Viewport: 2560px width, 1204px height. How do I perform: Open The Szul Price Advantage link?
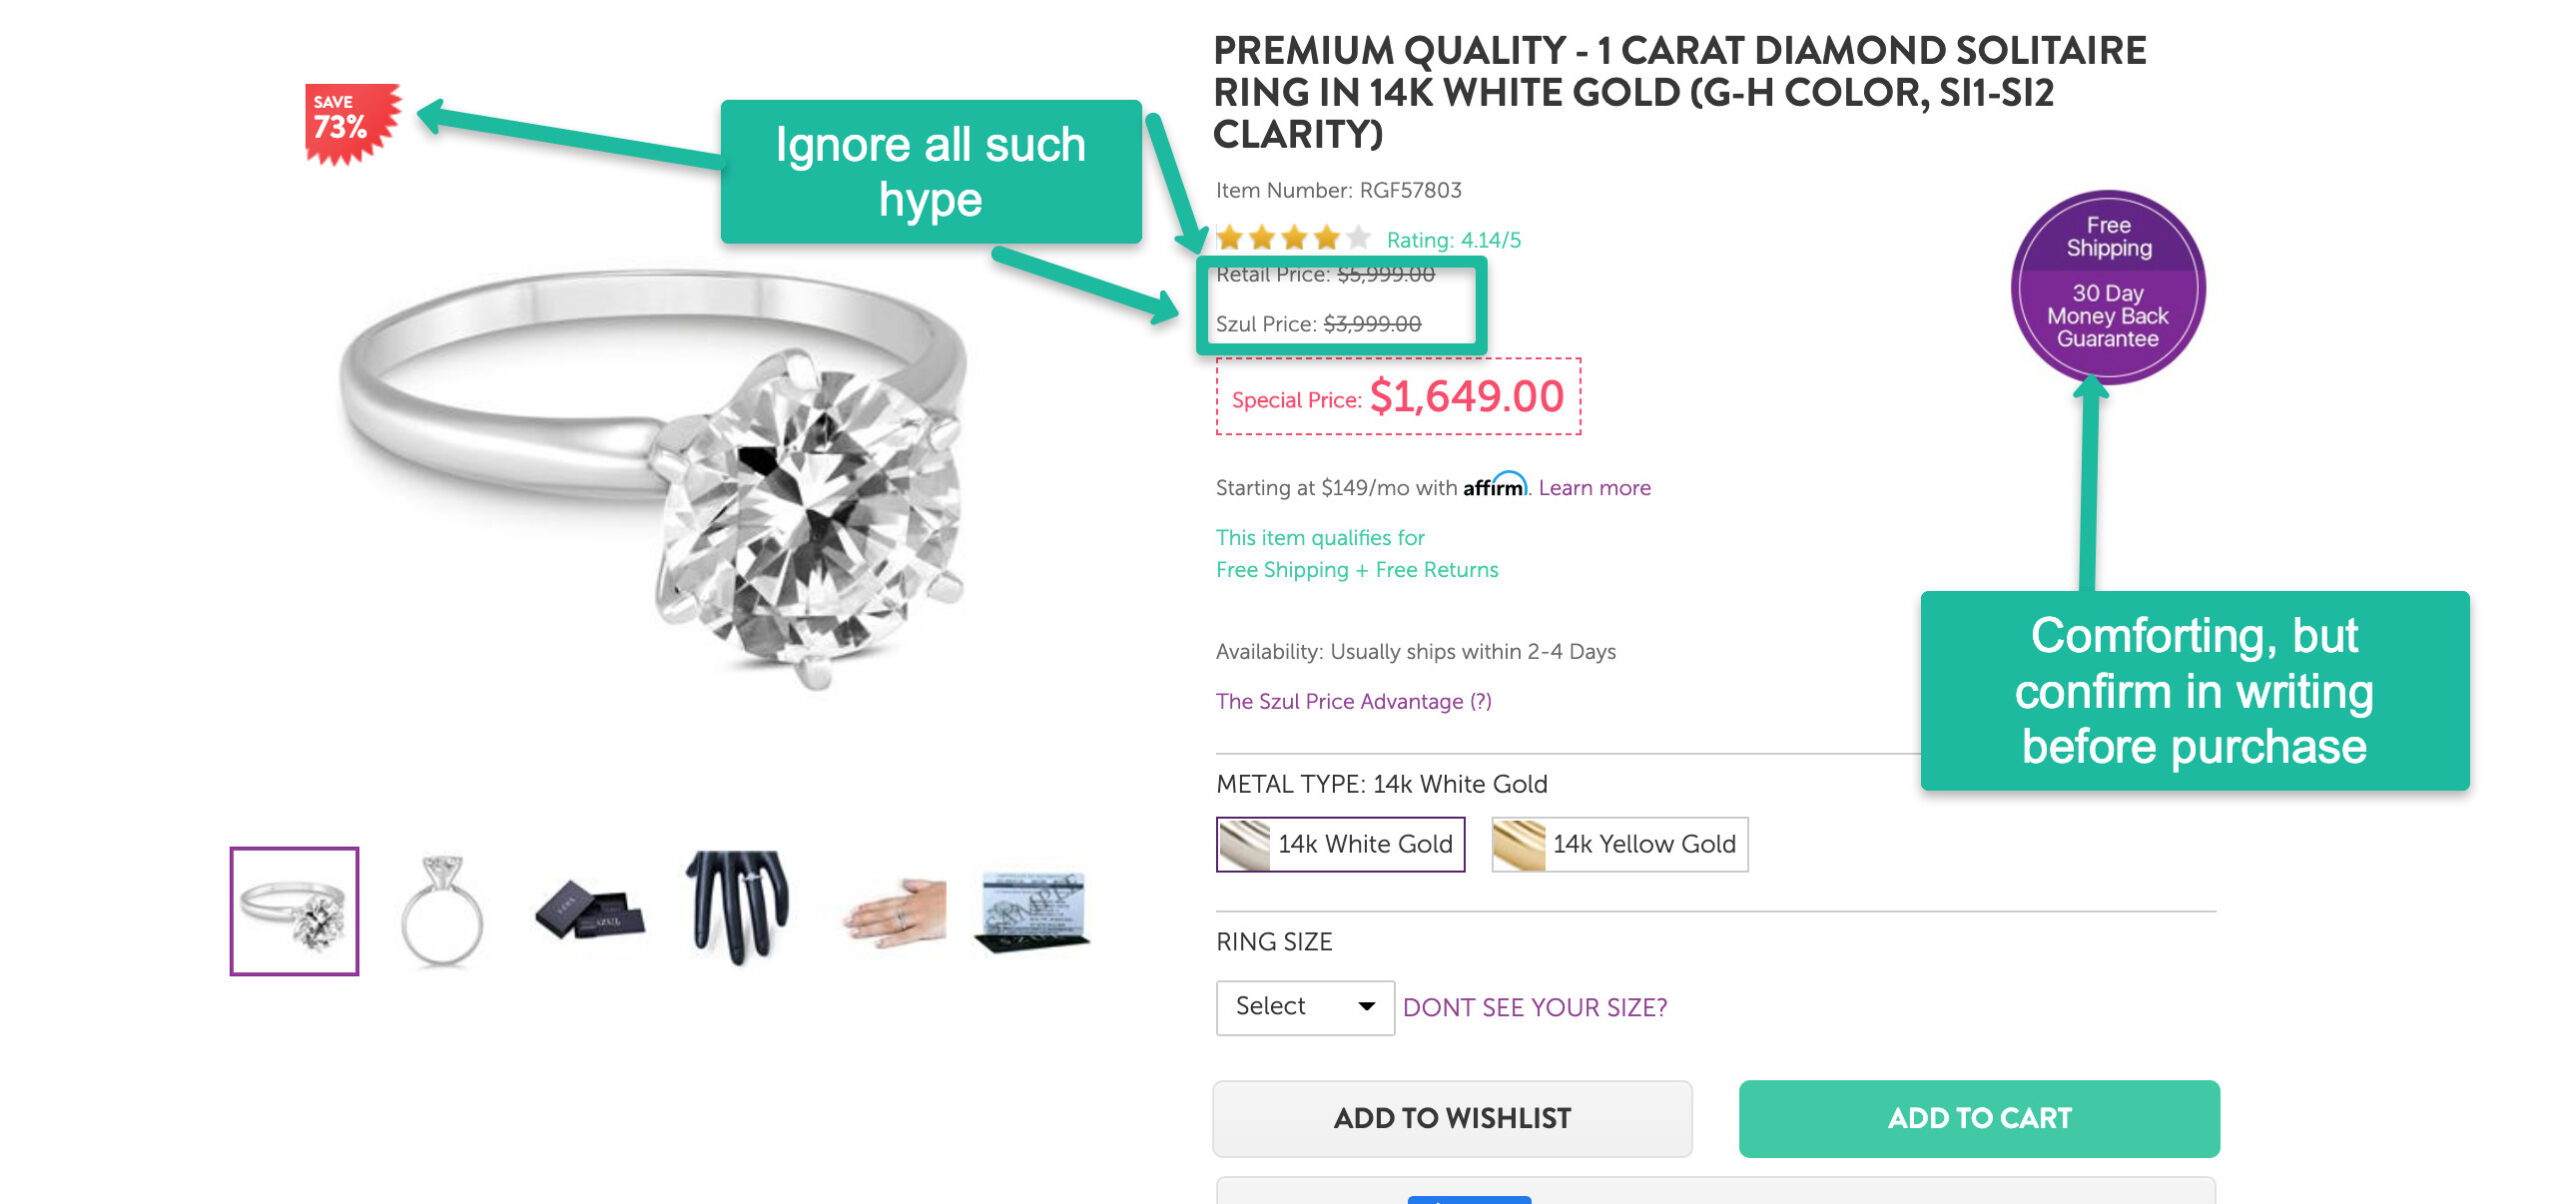point(1353,702)
